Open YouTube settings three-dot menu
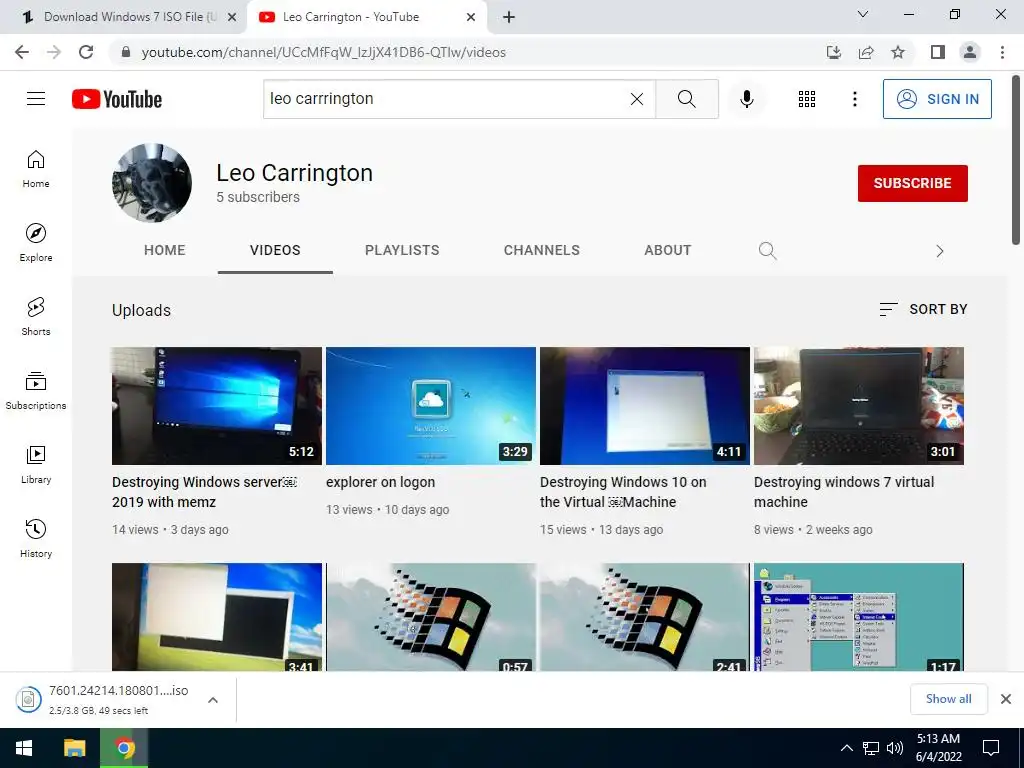The image size is (1024, 768). 854,99
